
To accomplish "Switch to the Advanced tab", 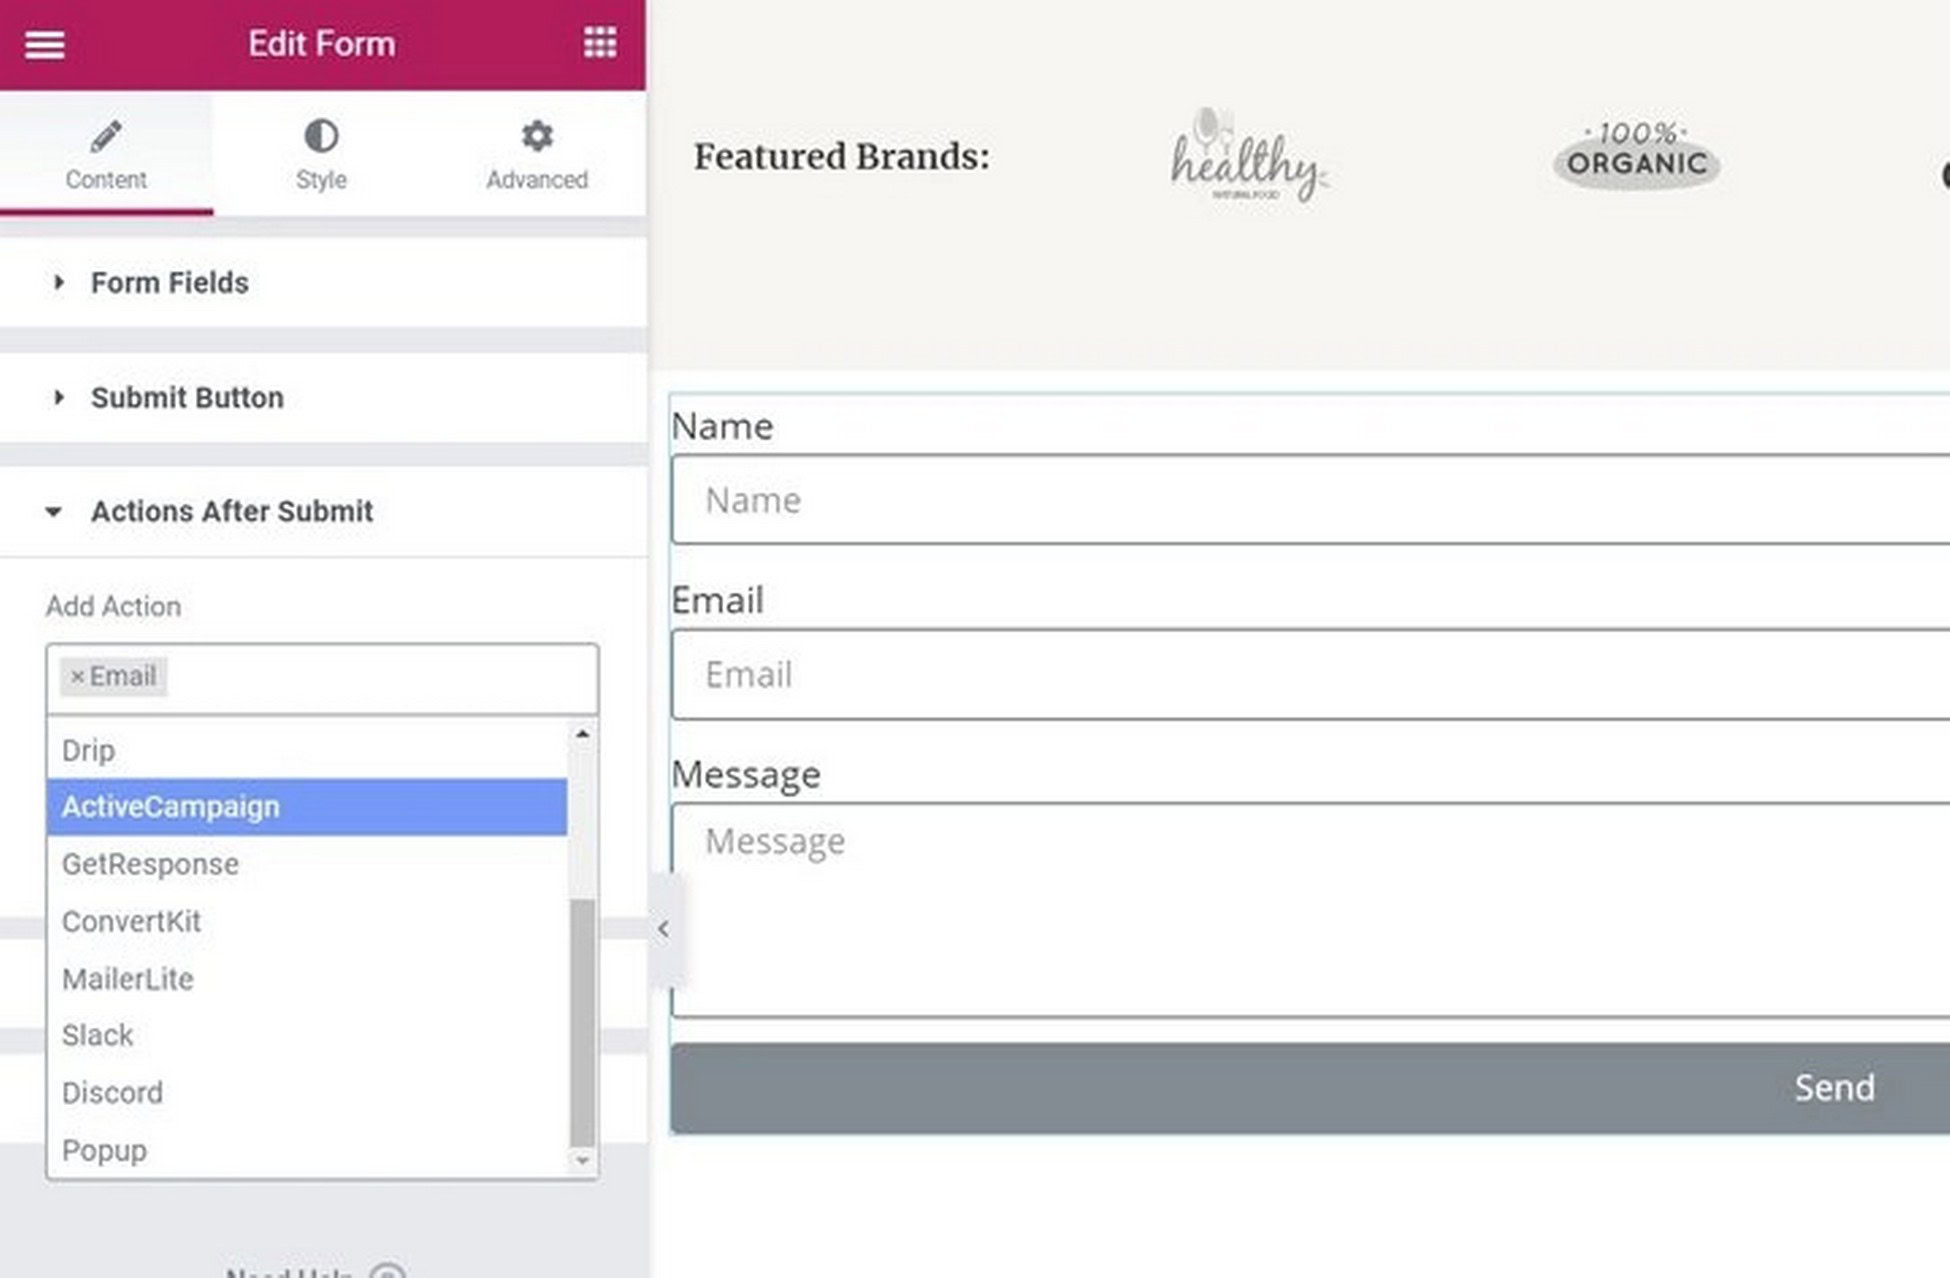I will point(538,154).
